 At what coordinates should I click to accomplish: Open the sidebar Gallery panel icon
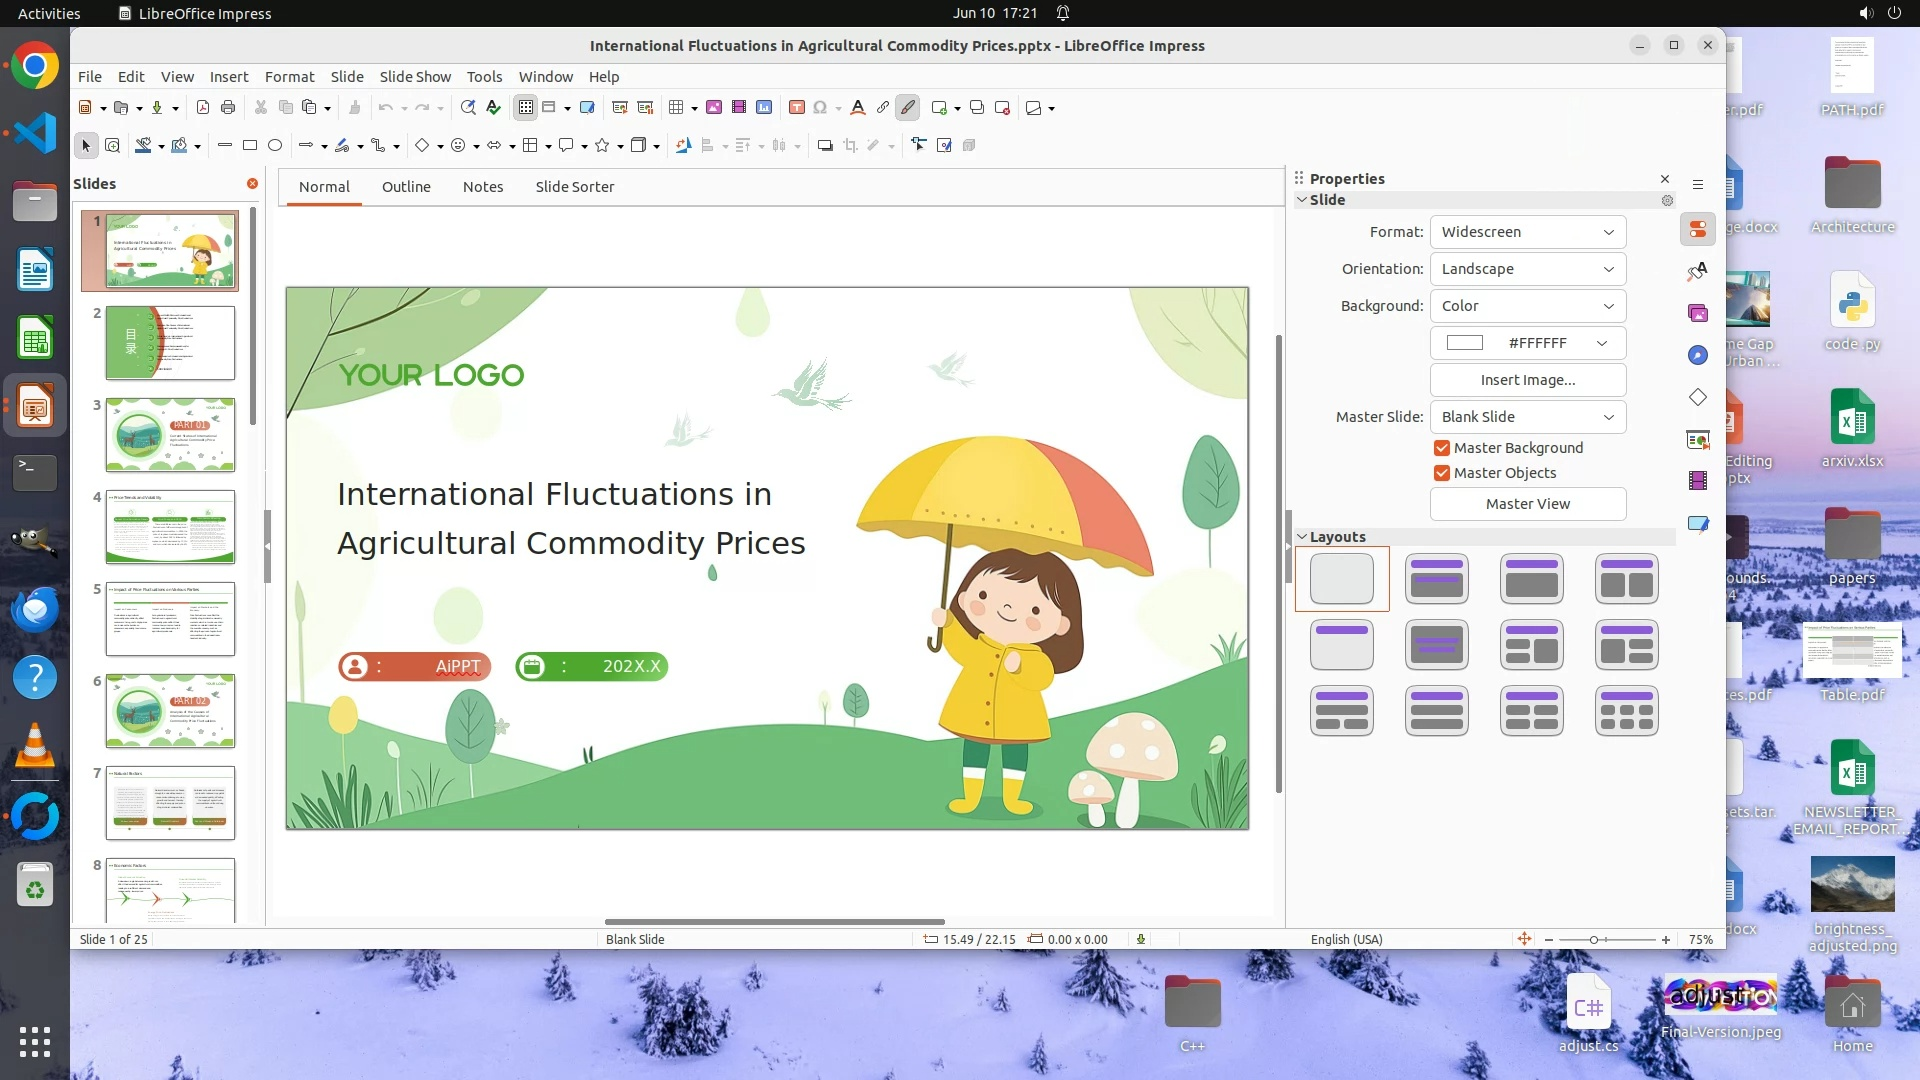1698,313
